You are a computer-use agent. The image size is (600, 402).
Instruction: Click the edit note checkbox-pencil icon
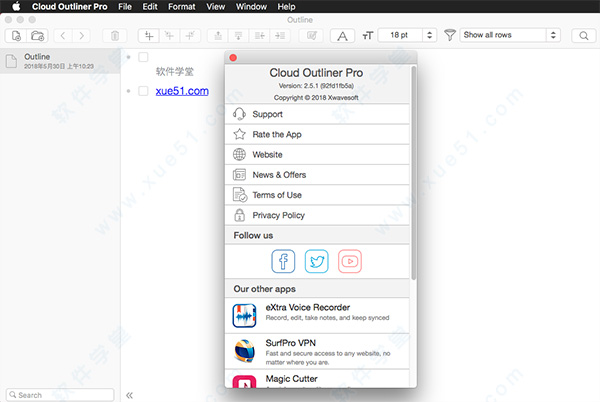[x=312, y=36]
